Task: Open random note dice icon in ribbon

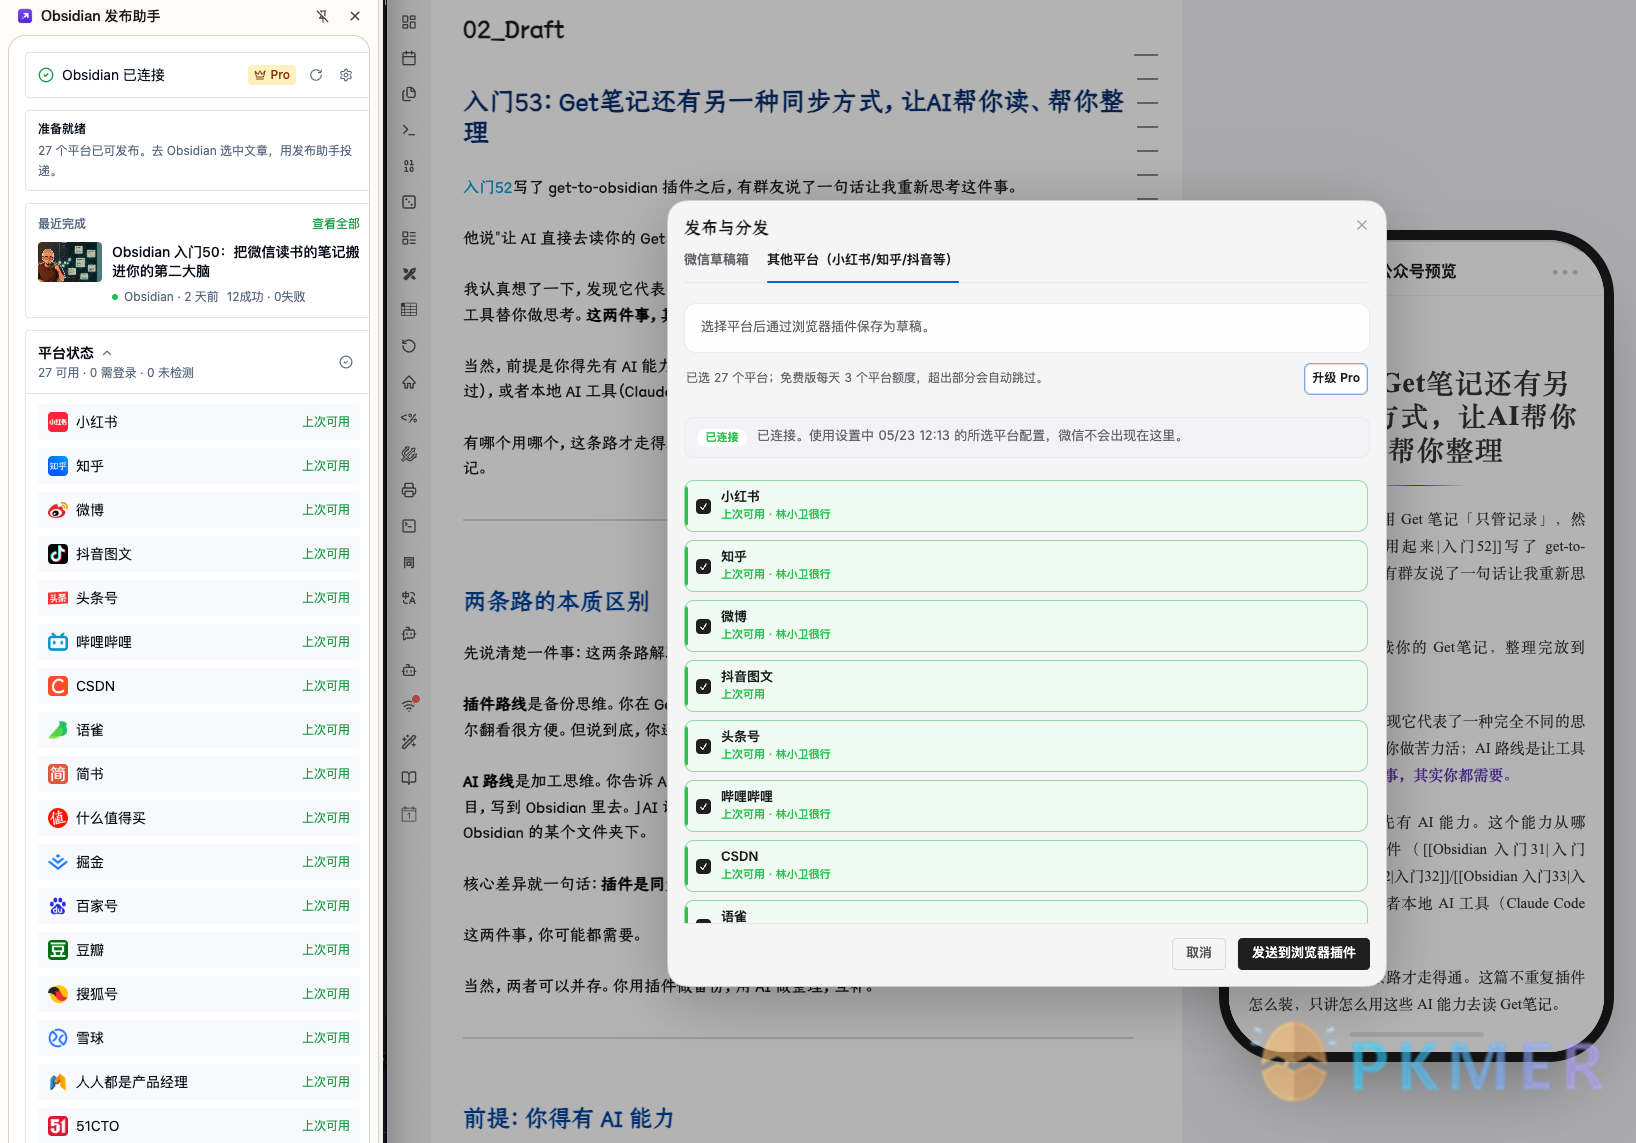Action: (409, 202)
